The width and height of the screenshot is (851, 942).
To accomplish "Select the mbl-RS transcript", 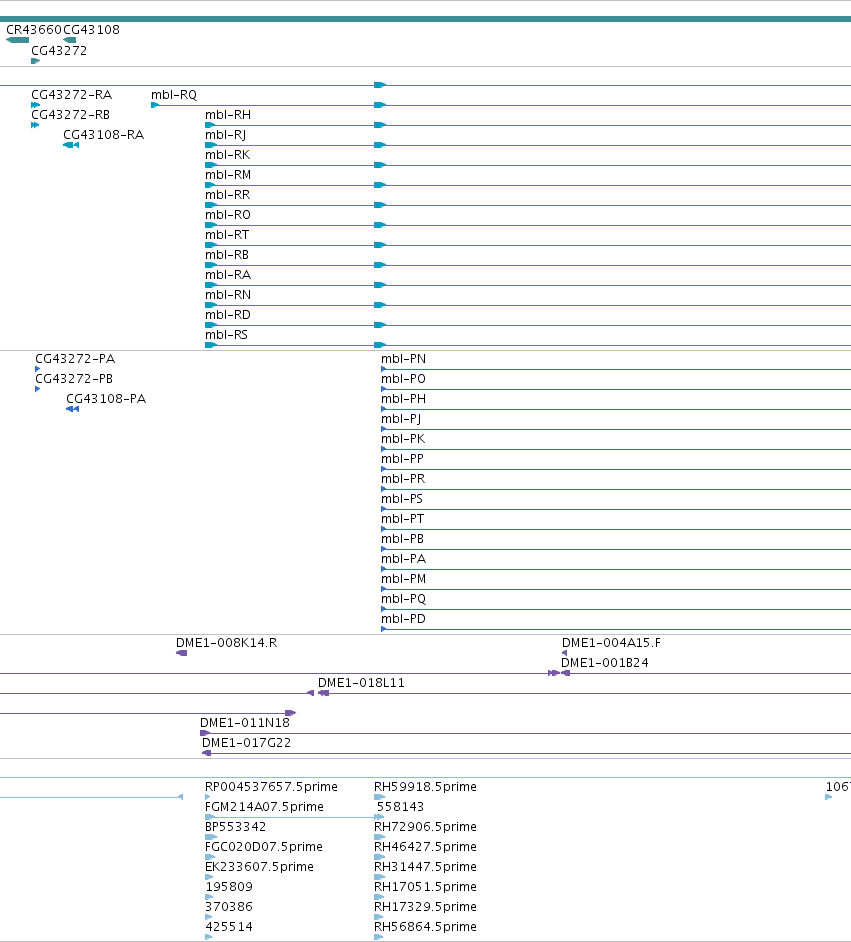I will (226, 335).
